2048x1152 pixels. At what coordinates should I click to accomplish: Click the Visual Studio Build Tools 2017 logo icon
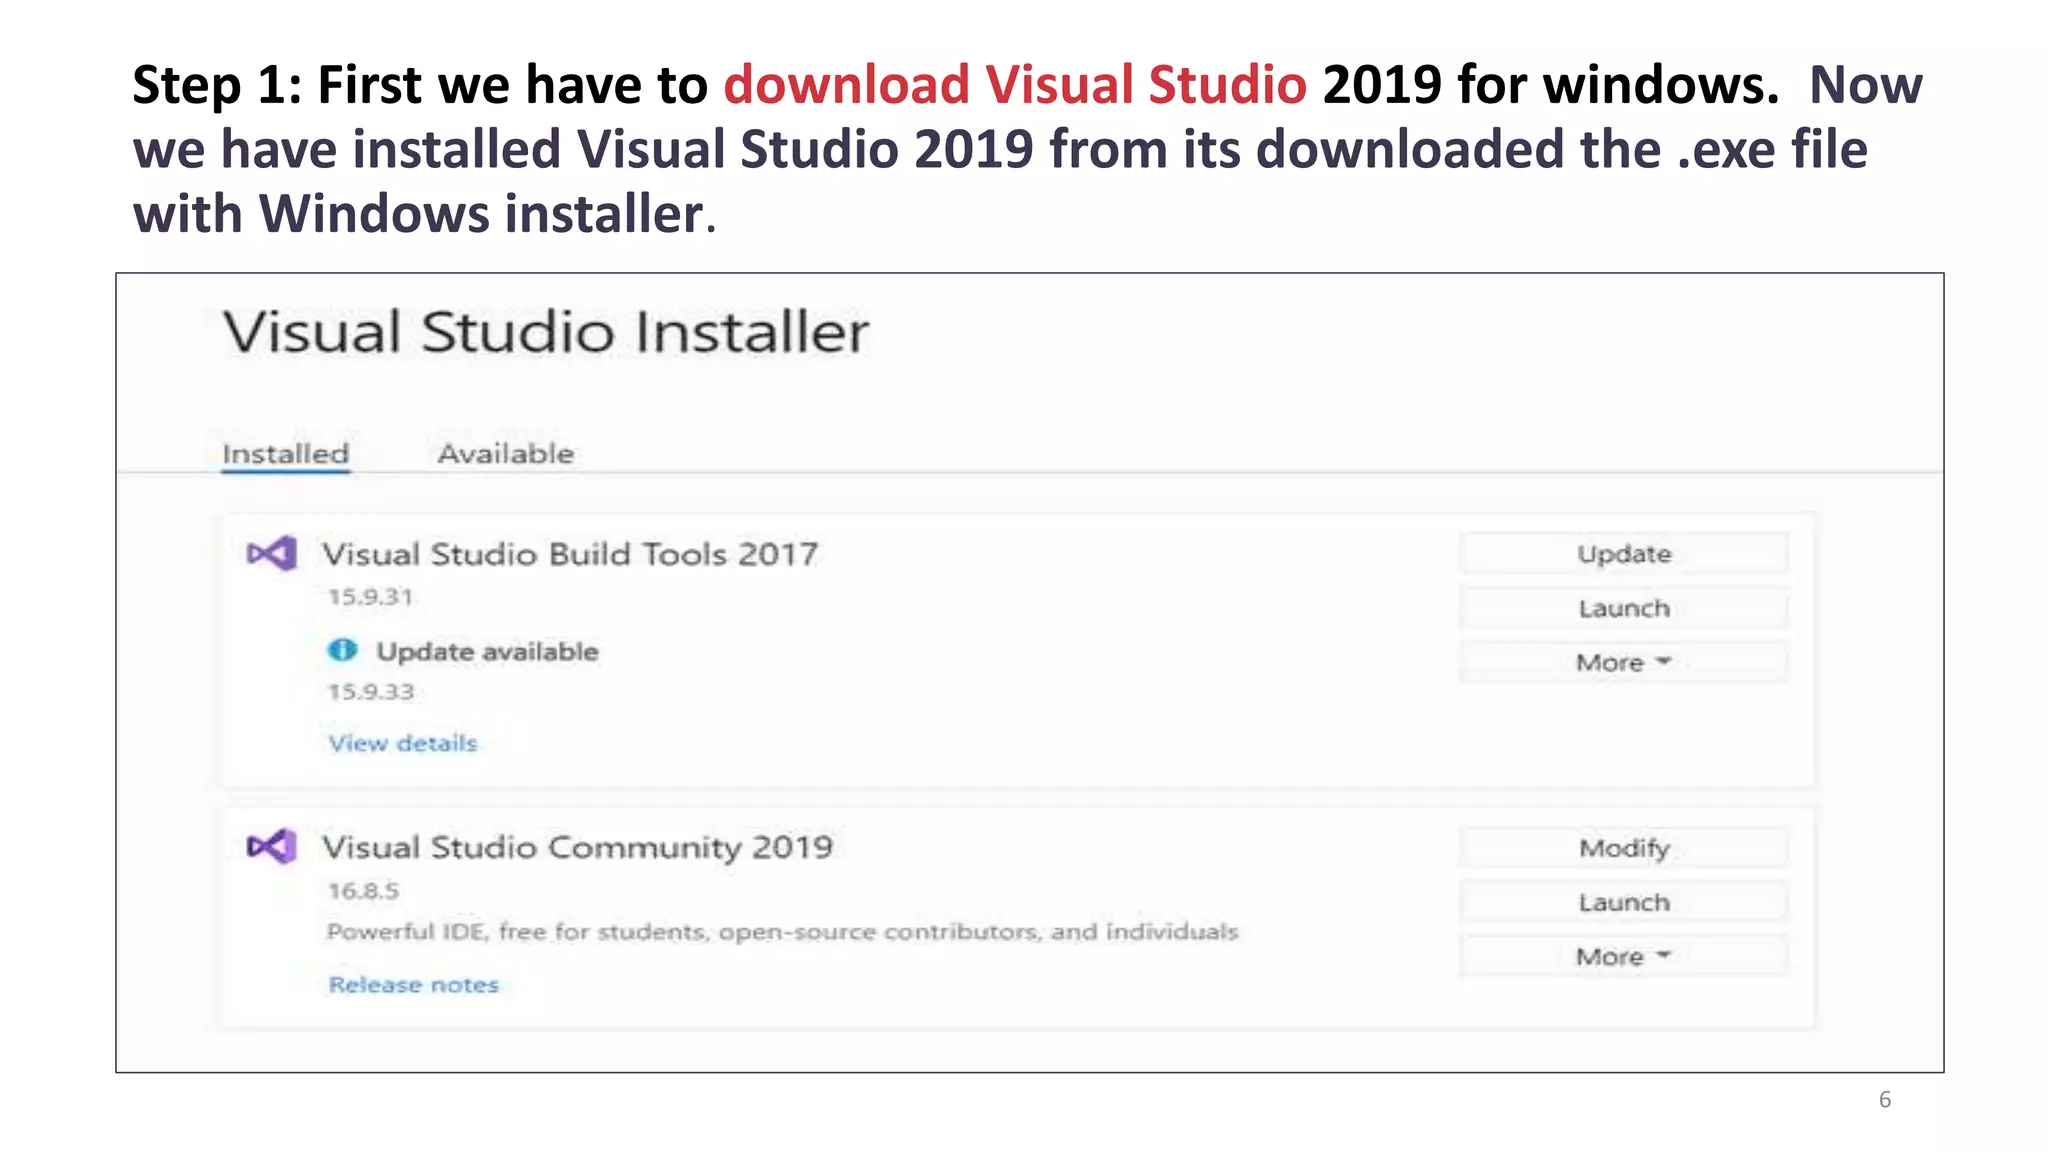pos(272,553)
